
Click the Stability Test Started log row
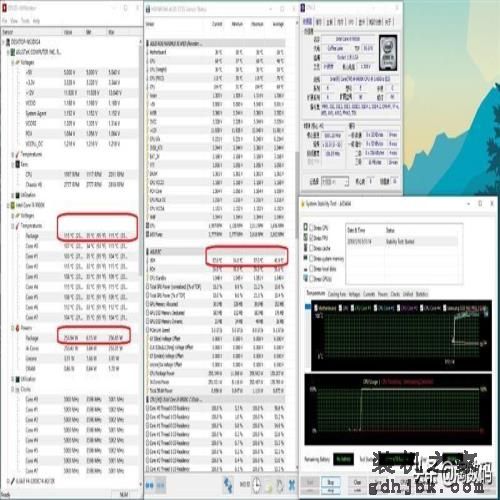[402, 241]
